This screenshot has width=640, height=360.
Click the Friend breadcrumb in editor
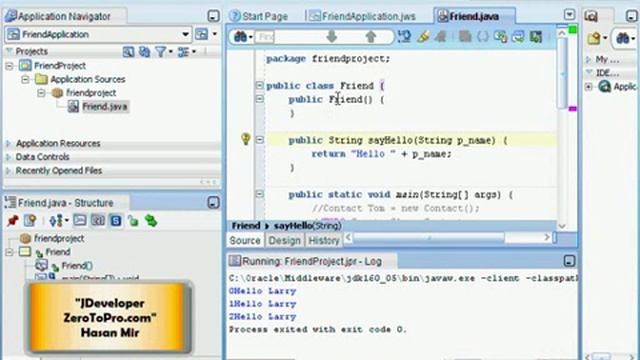click(x=246, y=226)
